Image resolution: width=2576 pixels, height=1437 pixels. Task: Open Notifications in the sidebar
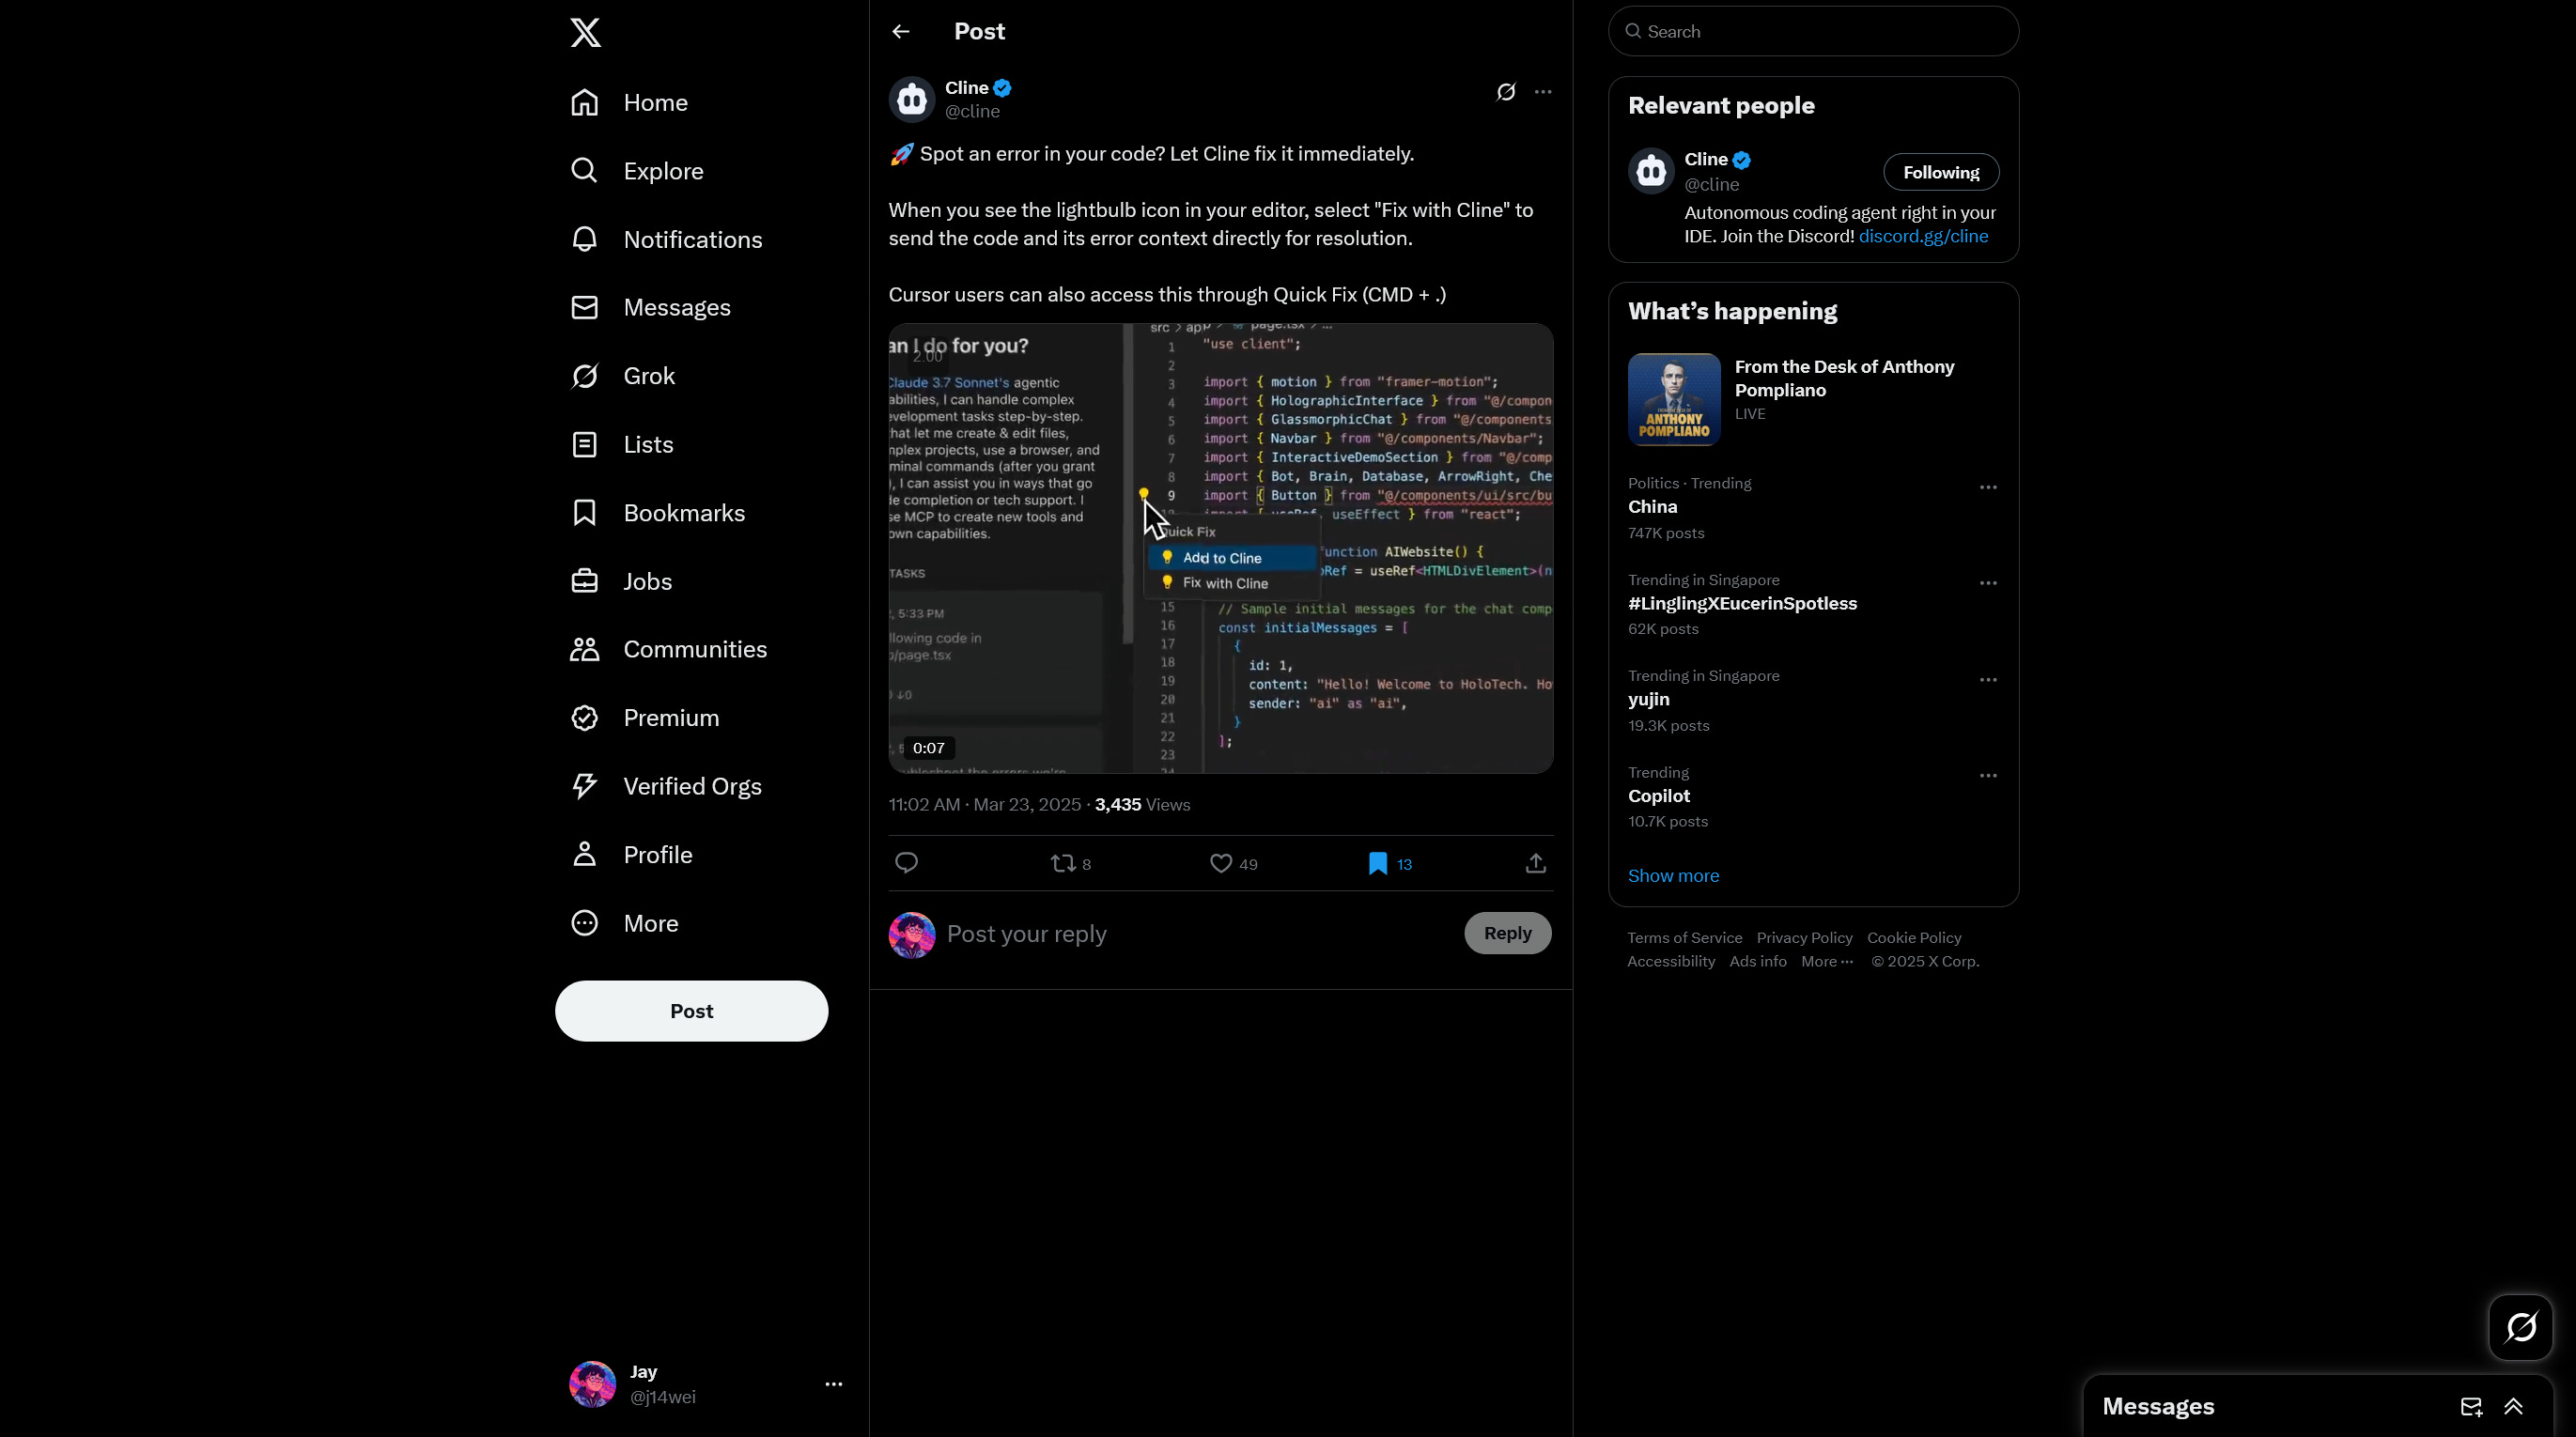pos(667,240)
